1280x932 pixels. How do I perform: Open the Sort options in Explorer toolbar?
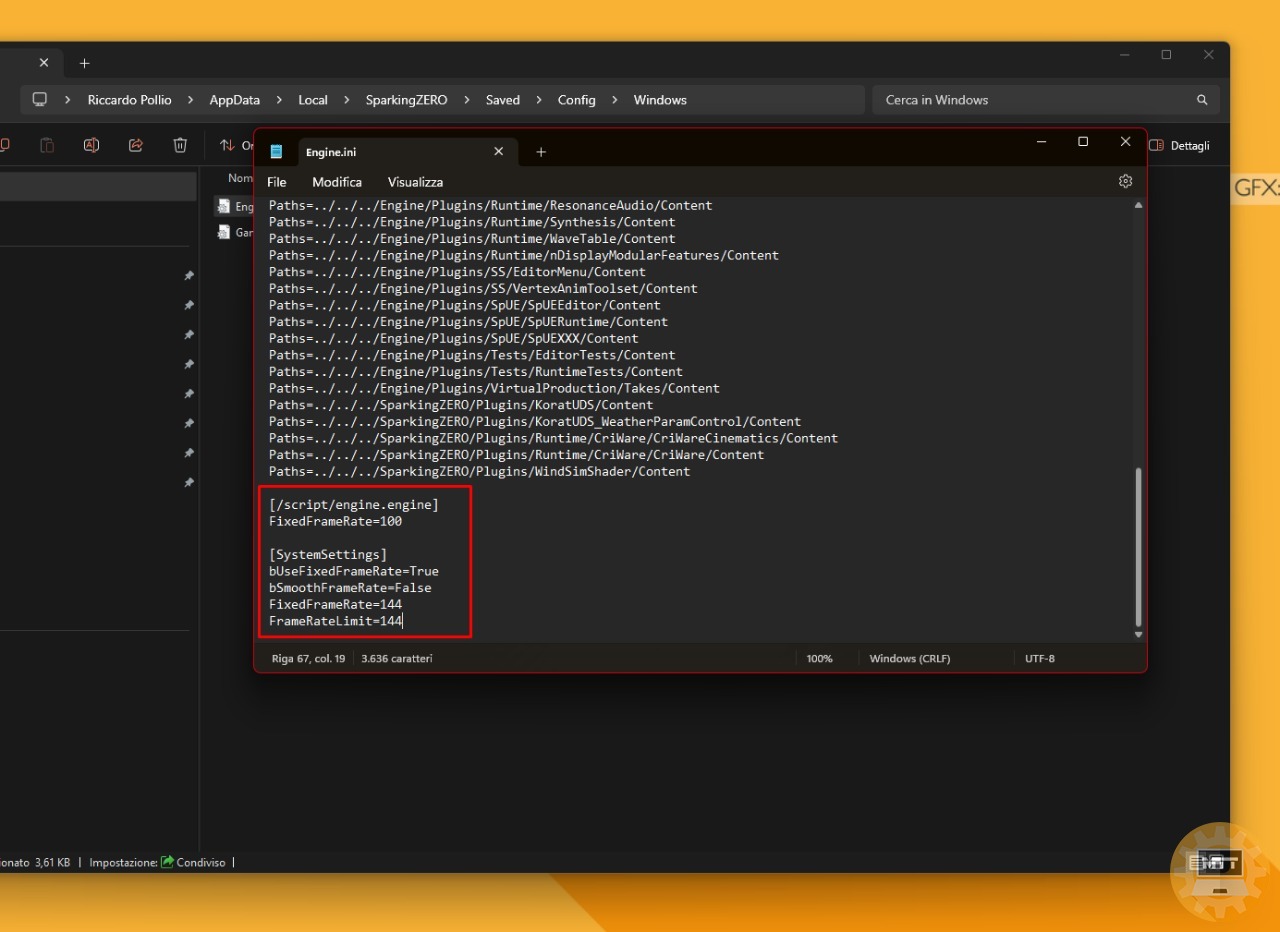coord(236,145)
